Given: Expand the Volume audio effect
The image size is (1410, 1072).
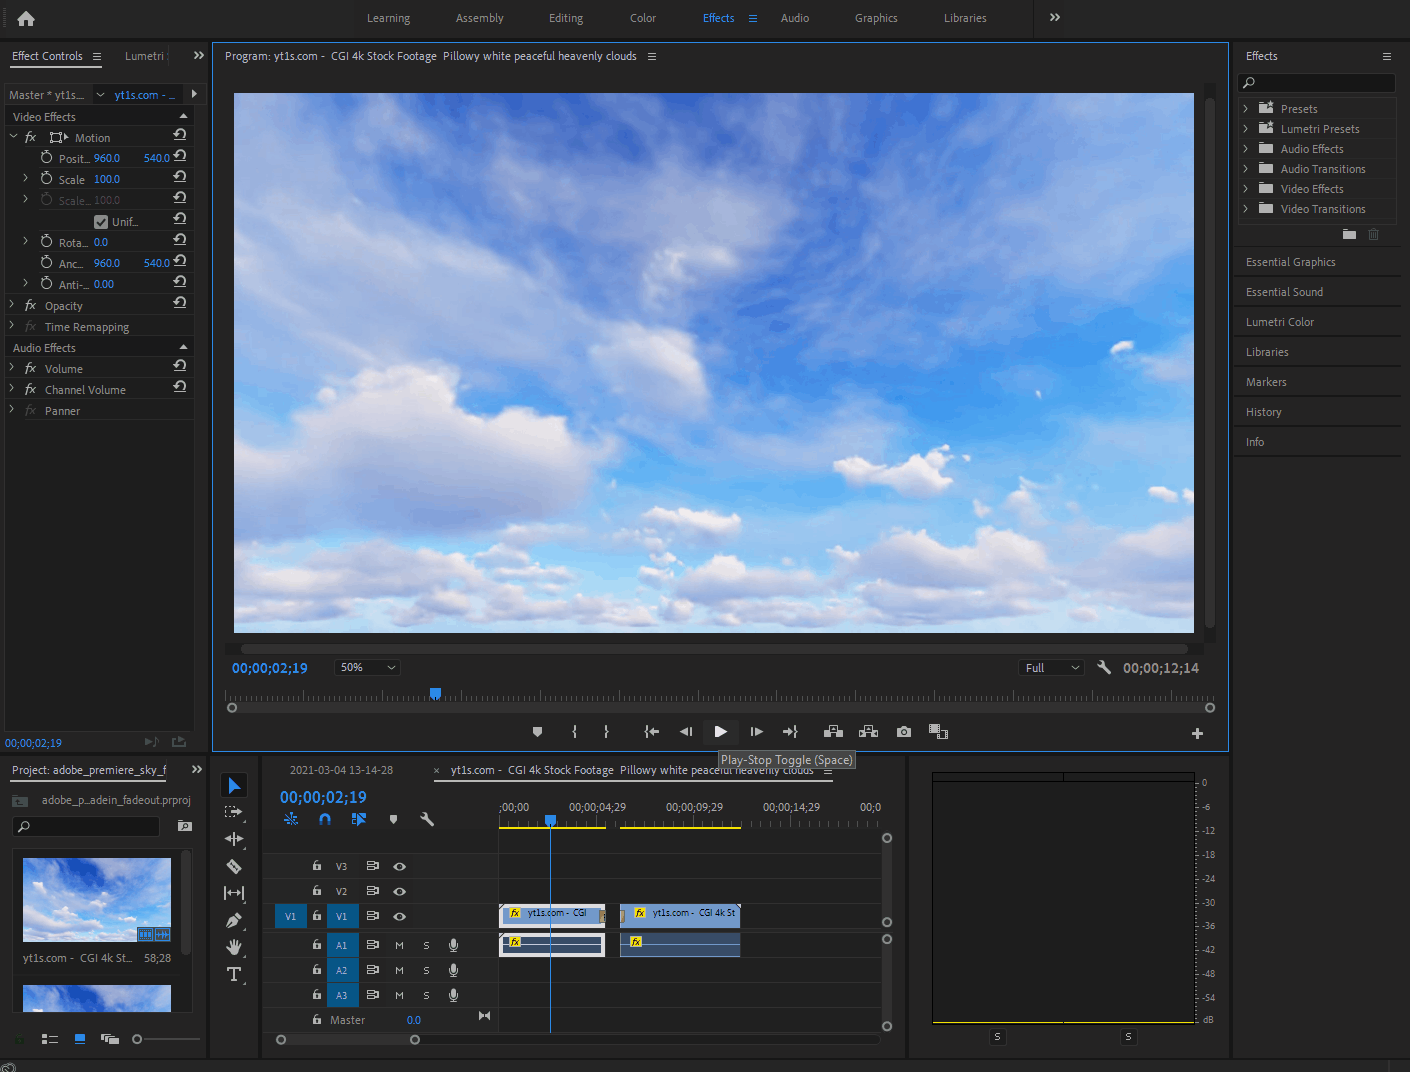Looking at the screenshot, I should pyautogui.click(x=12, y=368).
